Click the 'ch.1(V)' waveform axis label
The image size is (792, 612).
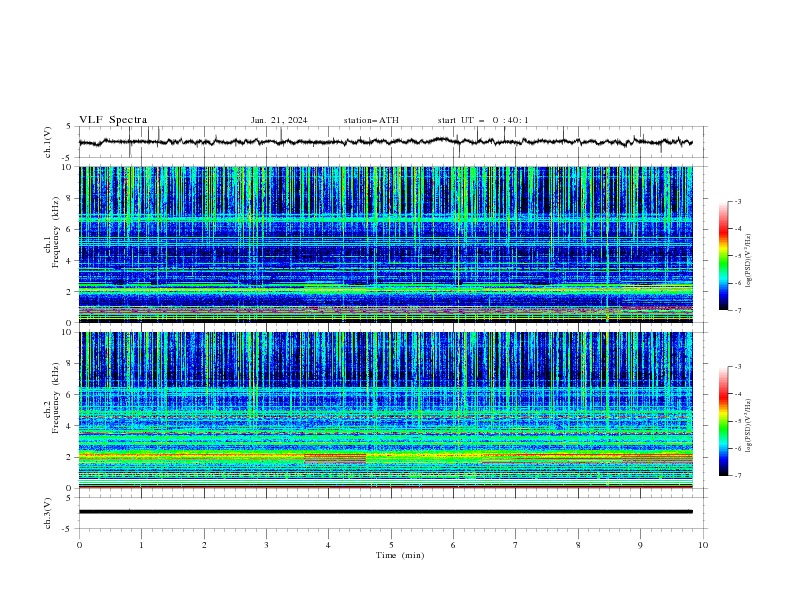click(x=48, y=142)
